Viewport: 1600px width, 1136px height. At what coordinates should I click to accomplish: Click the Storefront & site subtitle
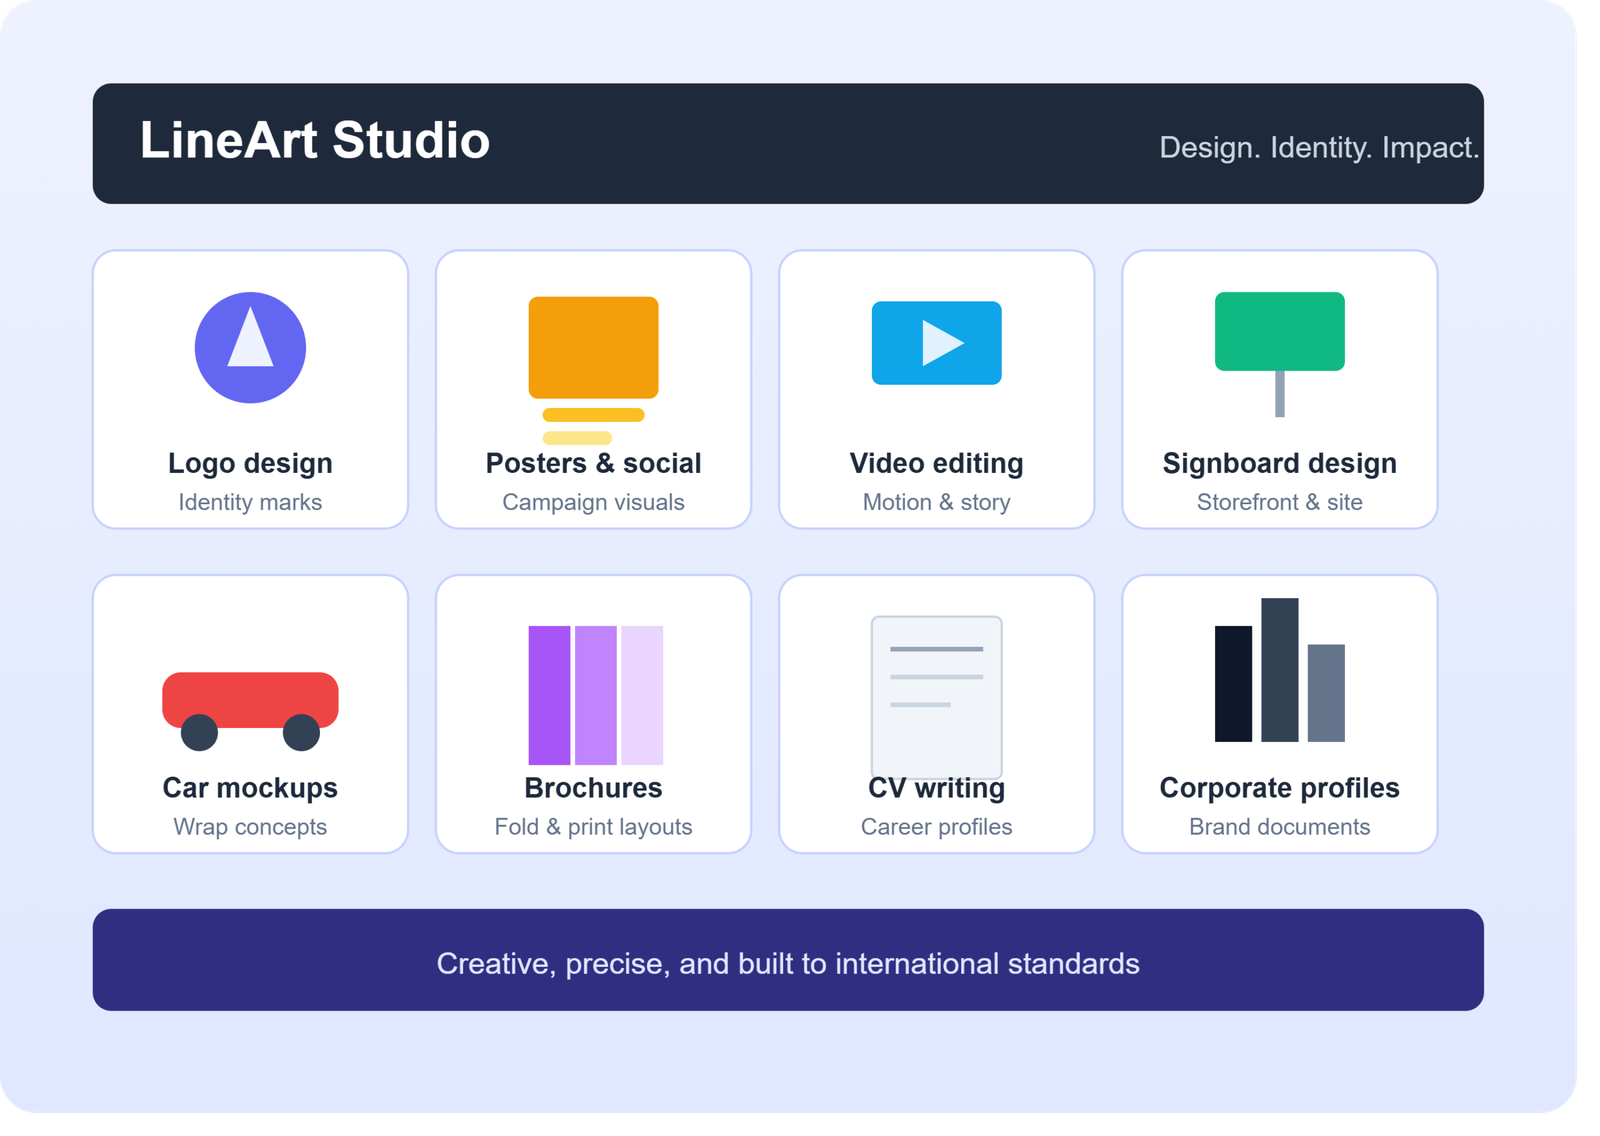tap(1279, 502)
